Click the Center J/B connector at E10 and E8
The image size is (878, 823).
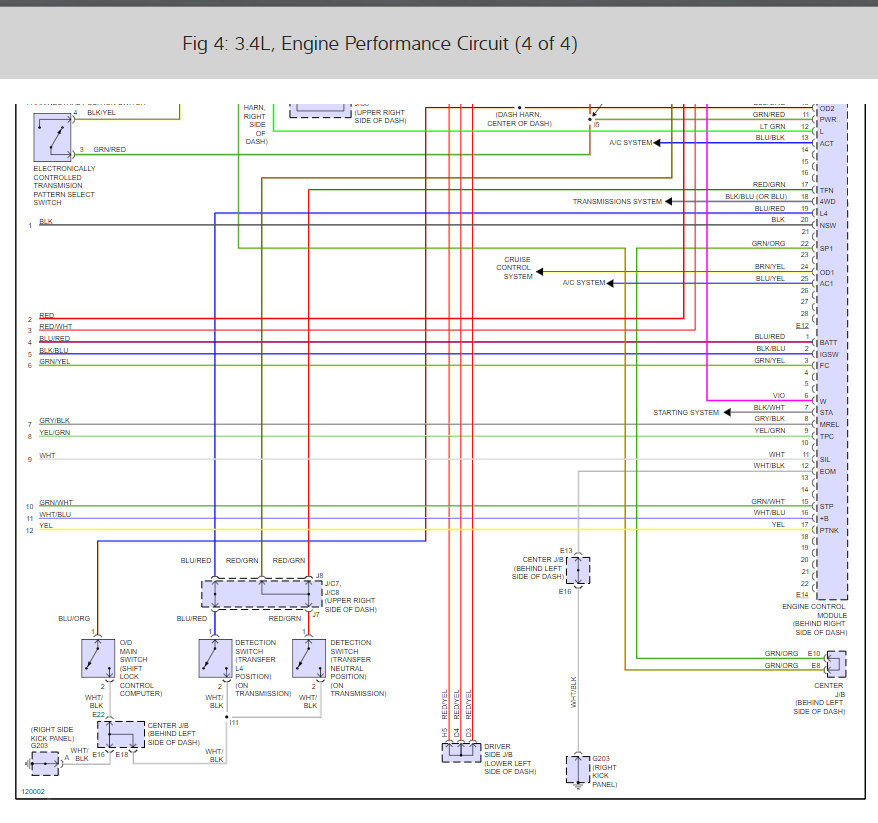pos(836,664)
